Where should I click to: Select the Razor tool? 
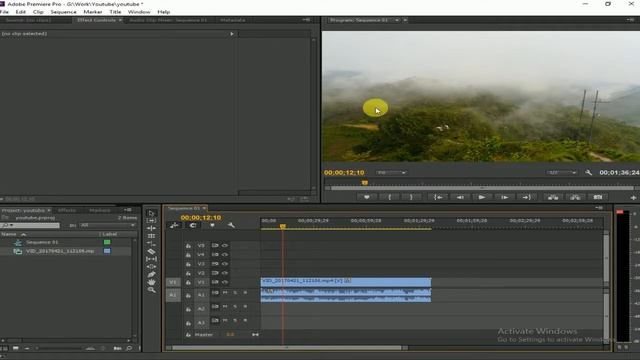pos(151,251)
